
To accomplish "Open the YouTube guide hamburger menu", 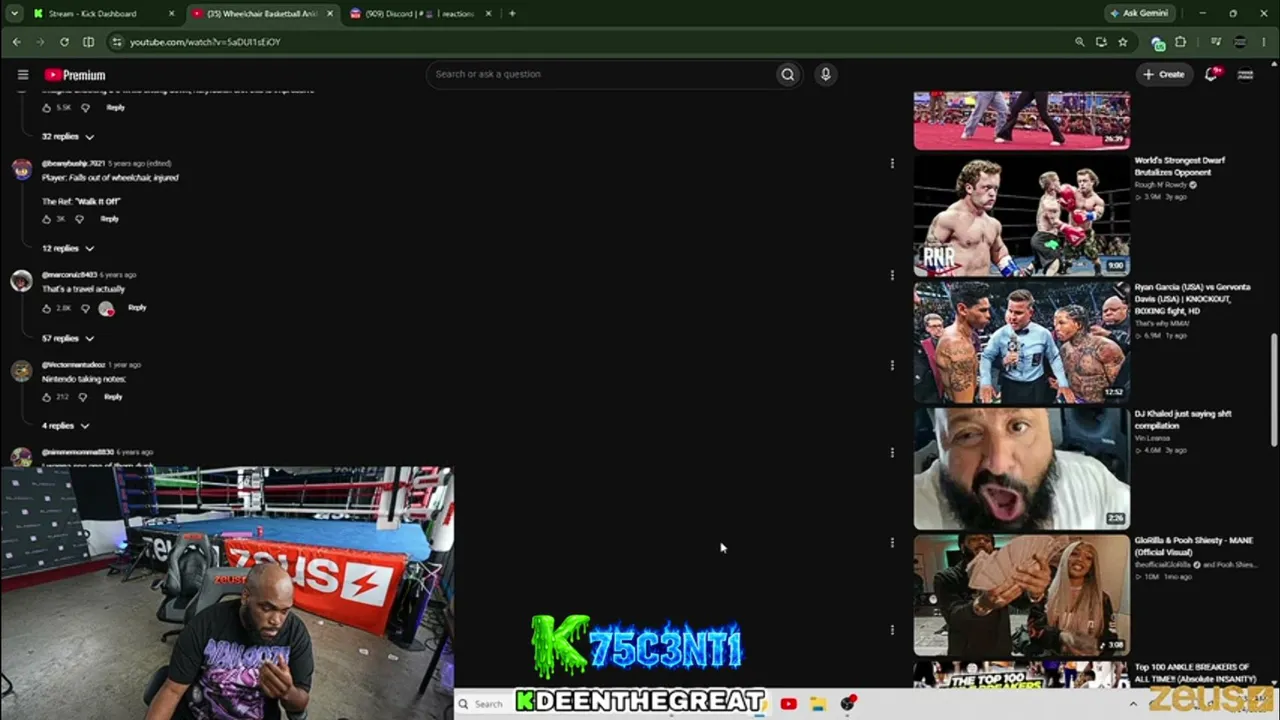I will (x=23, y=74).
